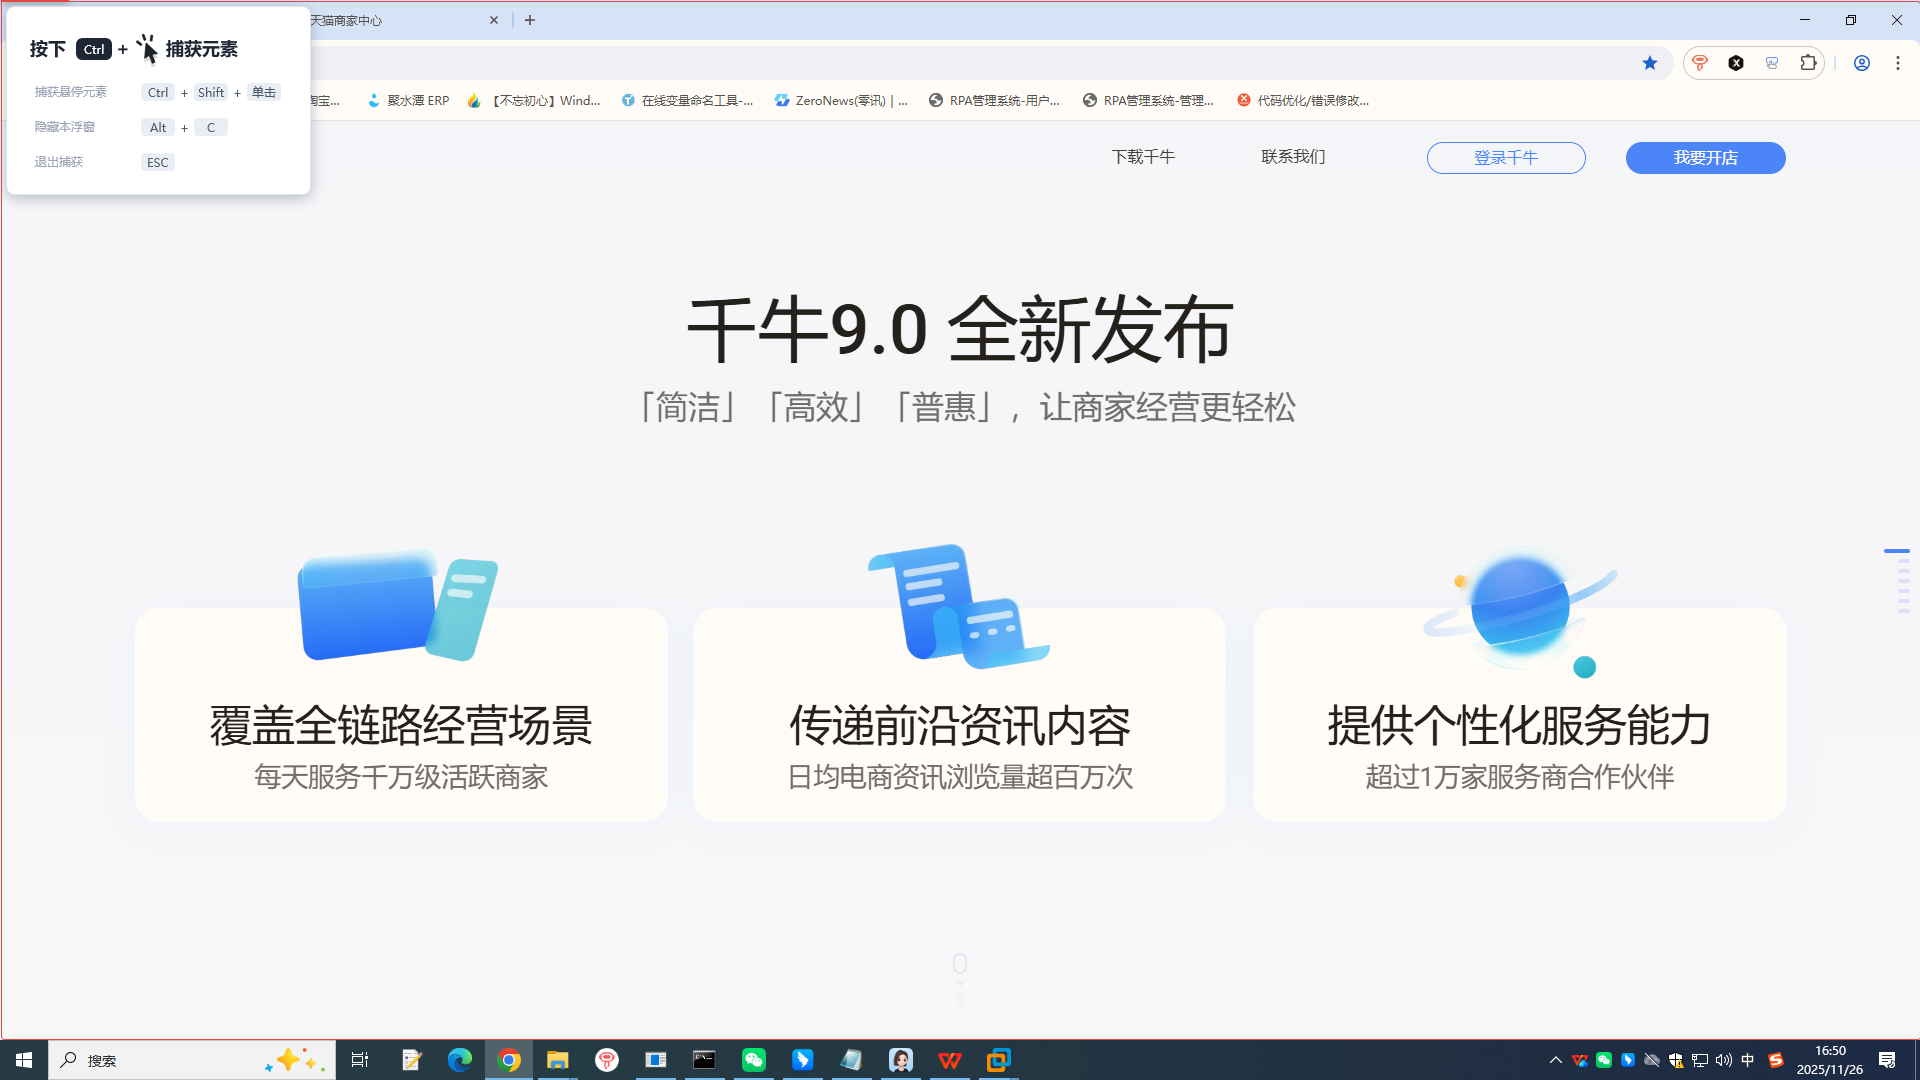Switch to the 天猫商家中心 tab
This screenshot has width=1920, height=1080.
pyautogui.click(x=400, y=20)
